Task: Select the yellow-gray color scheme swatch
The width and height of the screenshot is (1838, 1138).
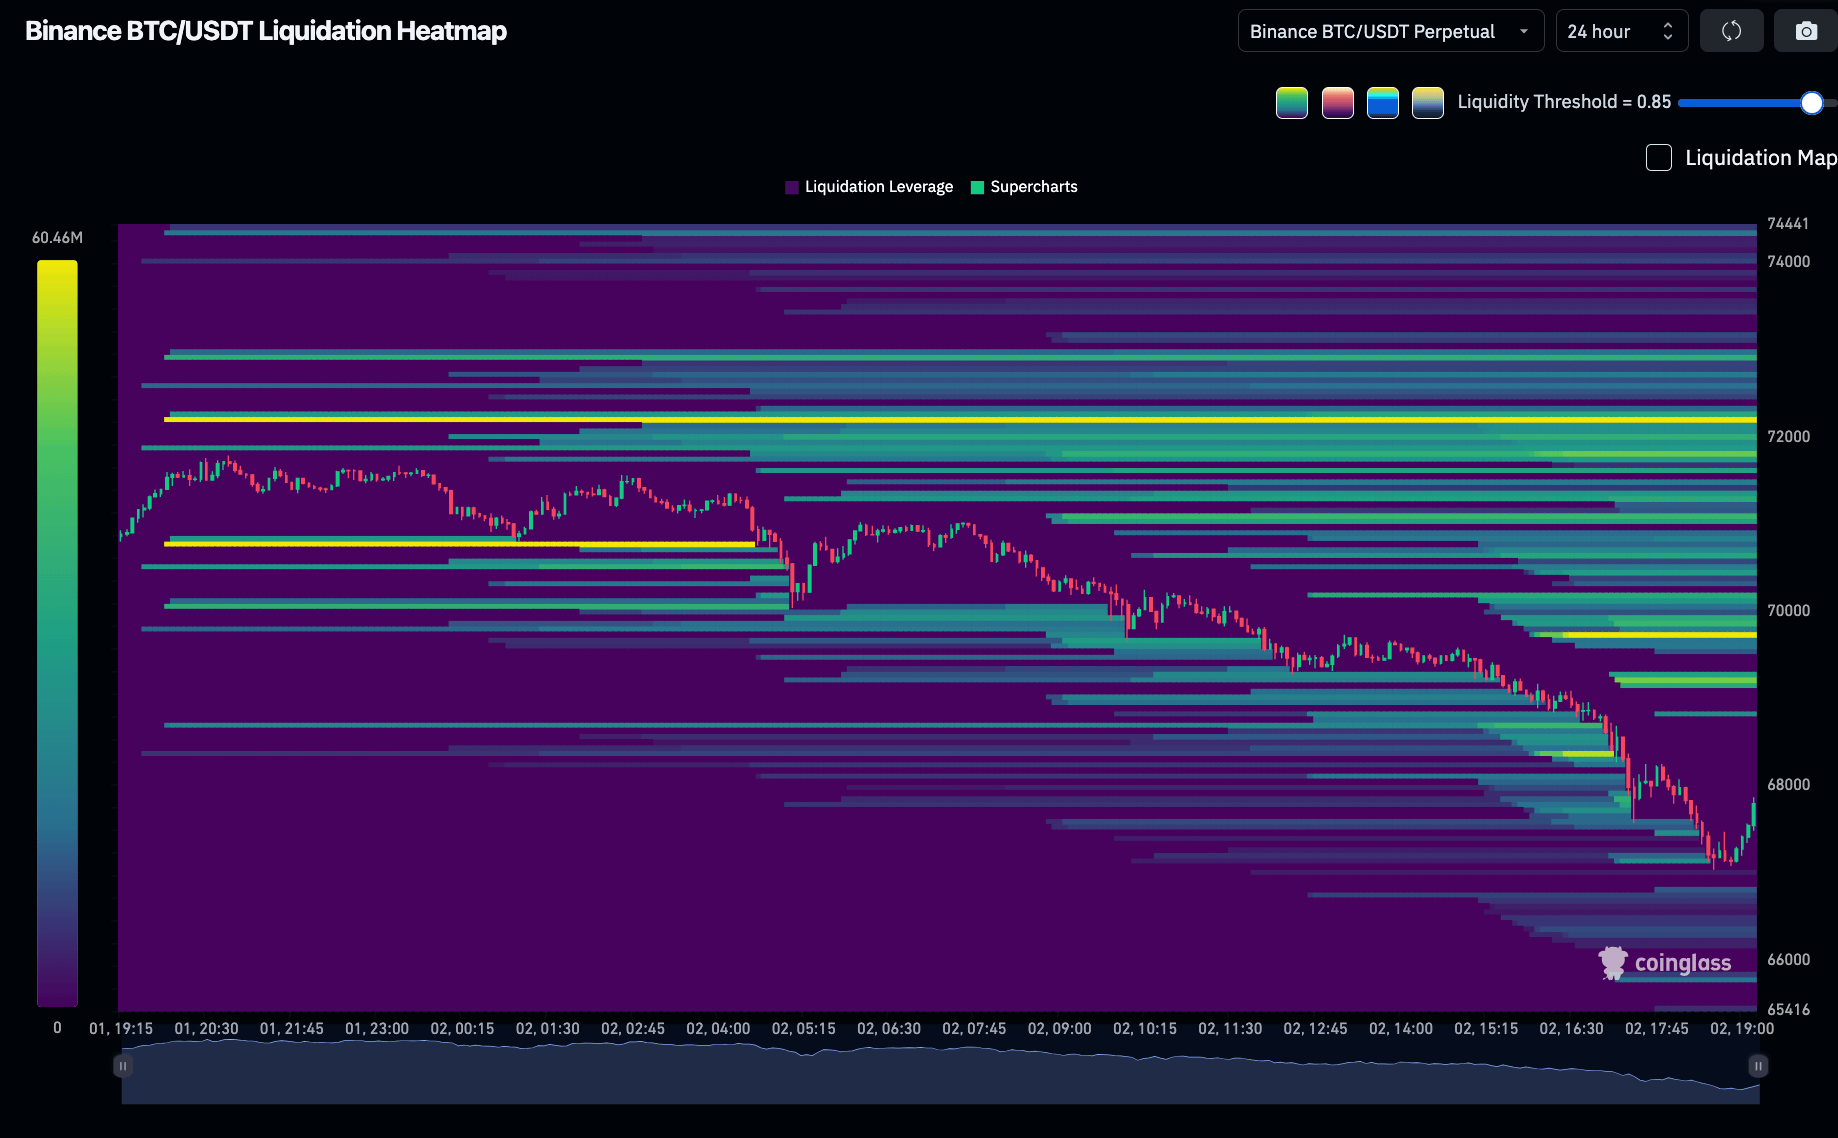Action: point(1428,102)
